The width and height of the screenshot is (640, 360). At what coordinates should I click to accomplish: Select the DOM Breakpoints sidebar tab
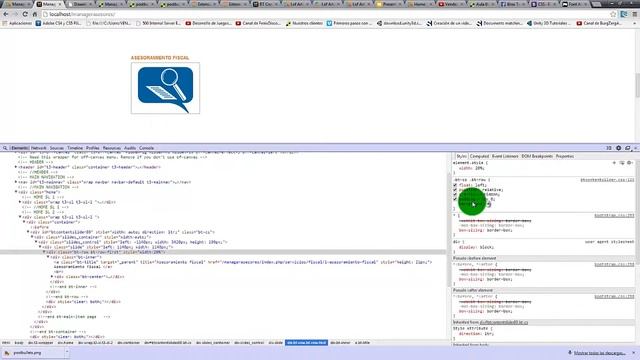537,156
